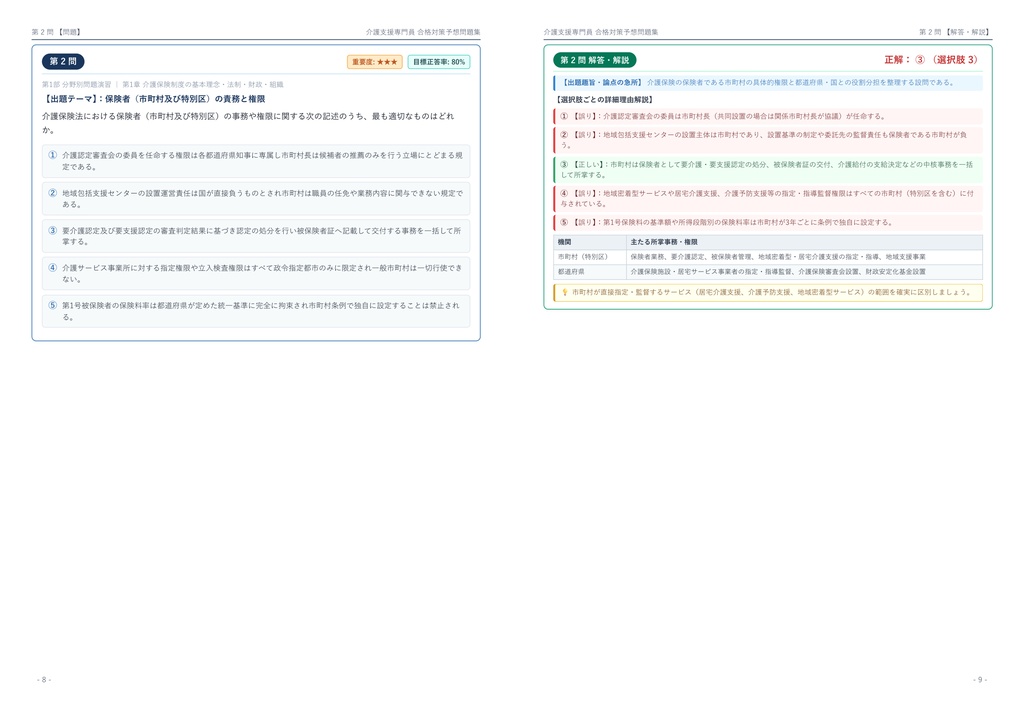
Task: Click the yellow tip text about 市町村が直接指定・監督するサービス
Action: 773,292
